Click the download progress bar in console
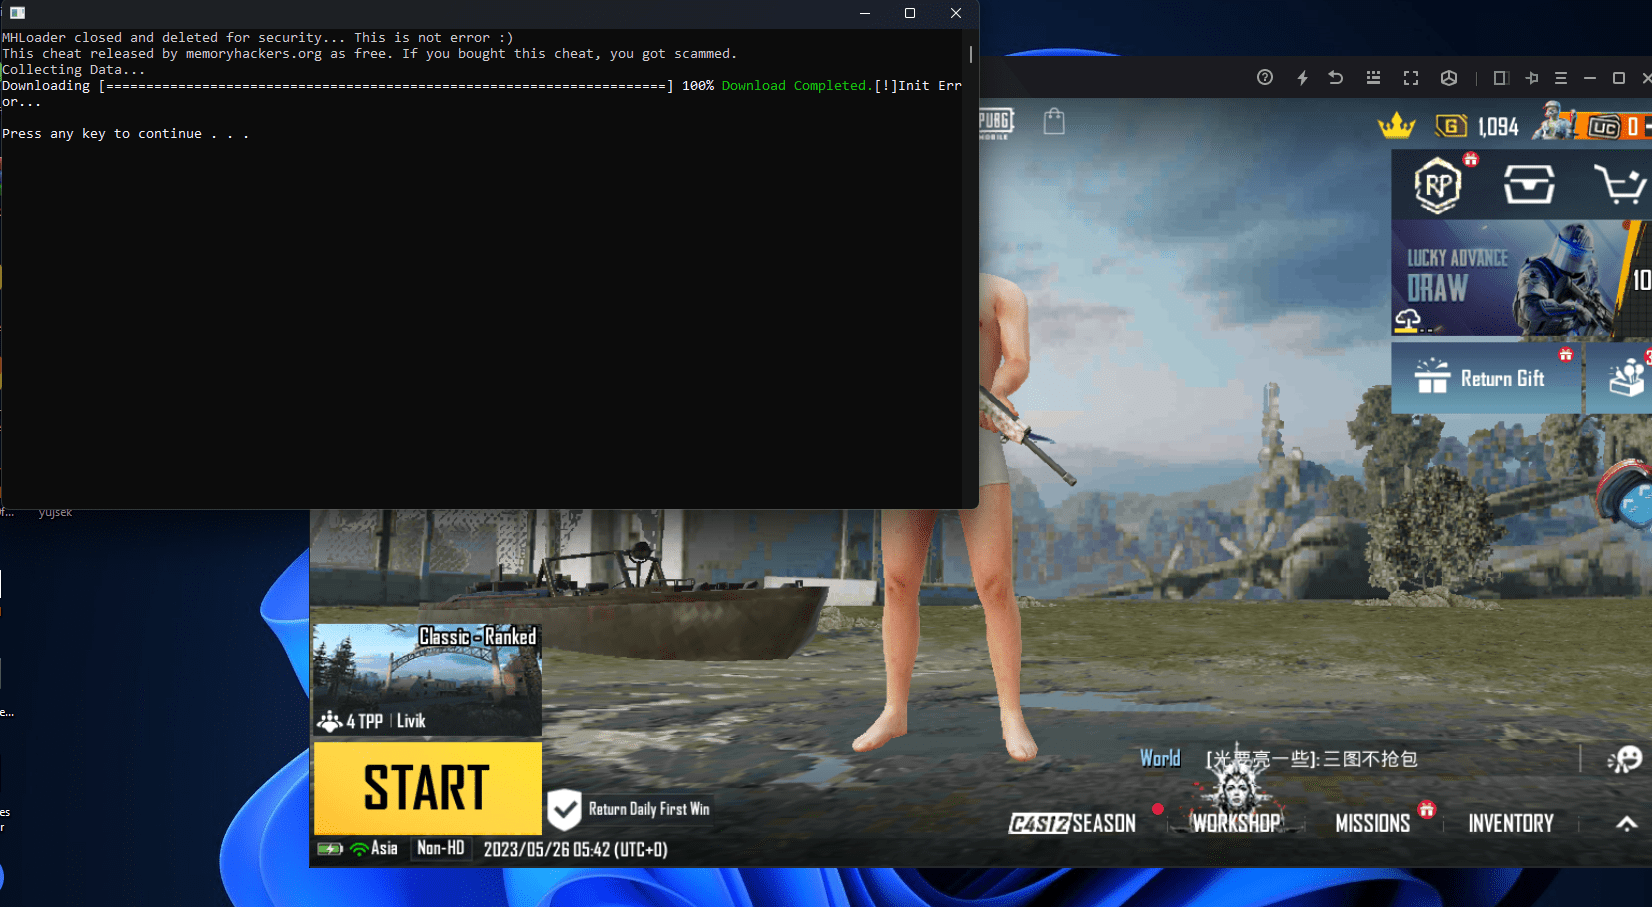The width and height of the screenshot is (1652, 907). (x=386, y=86)
